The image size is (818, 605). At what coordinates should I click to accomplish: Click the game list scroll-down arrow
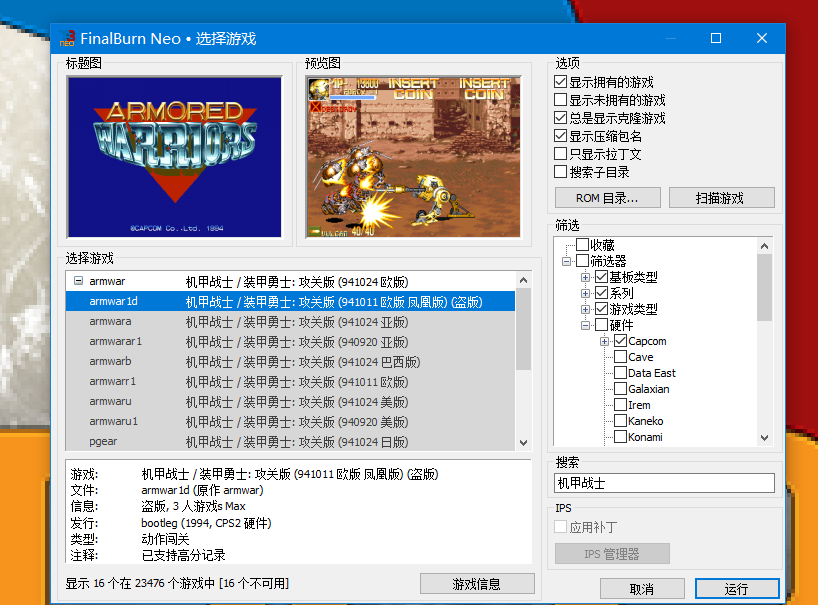(523, 442)
